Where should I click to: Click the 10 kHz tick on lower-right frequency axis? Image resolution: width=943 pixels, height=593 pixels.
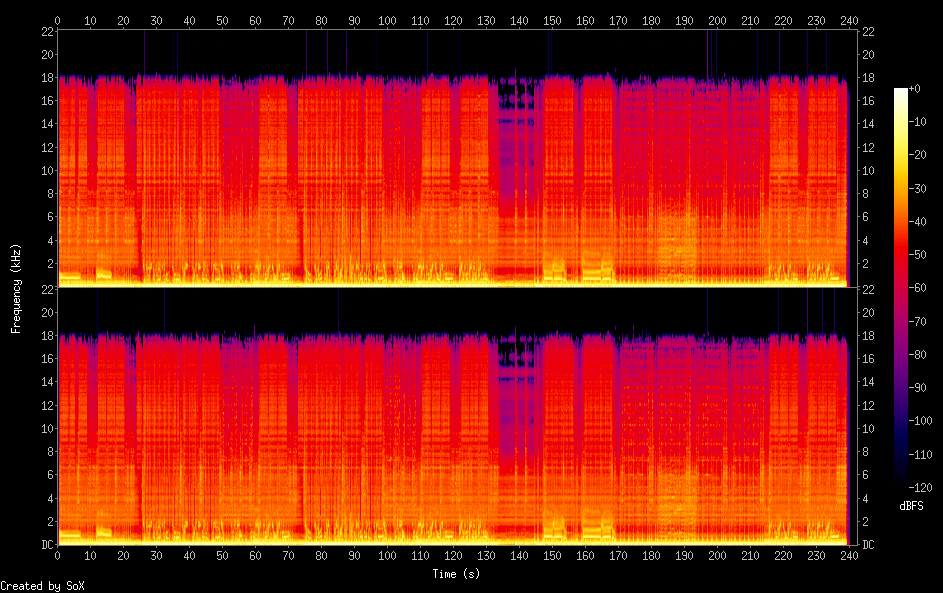pos(868,428)
